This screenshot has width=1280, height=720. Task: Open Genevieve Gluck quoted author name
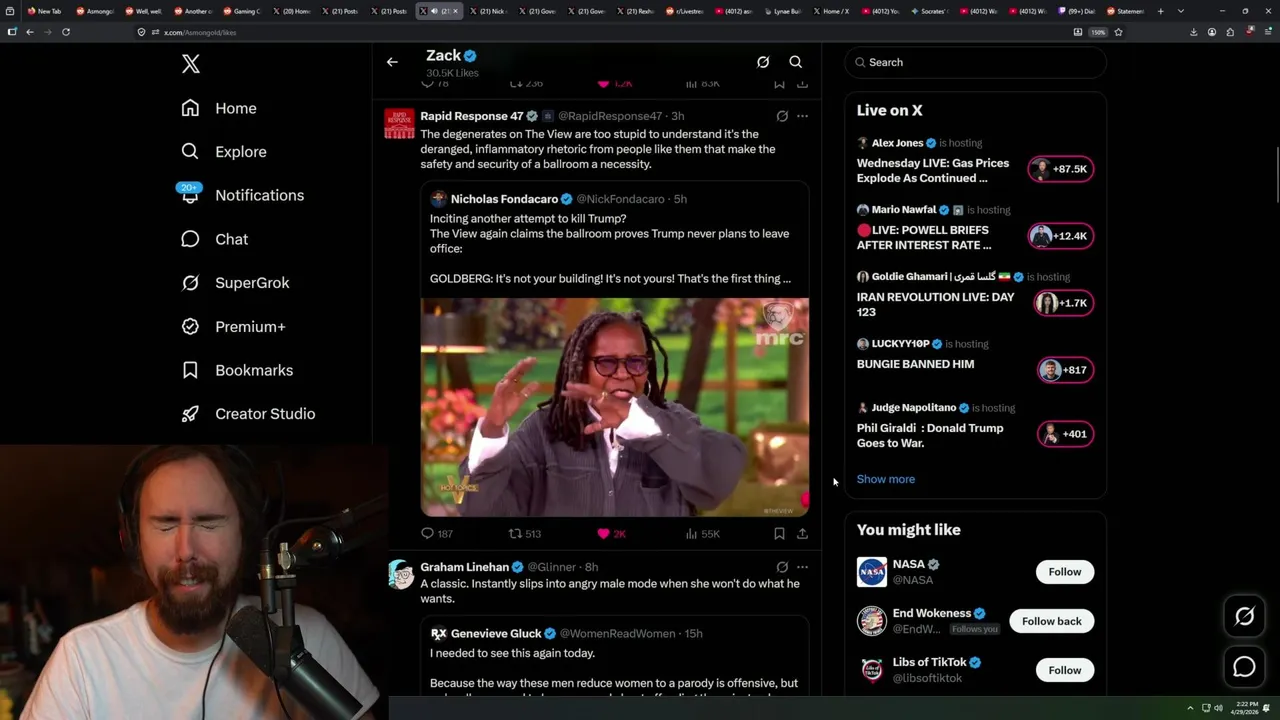[x=496, y=633]
